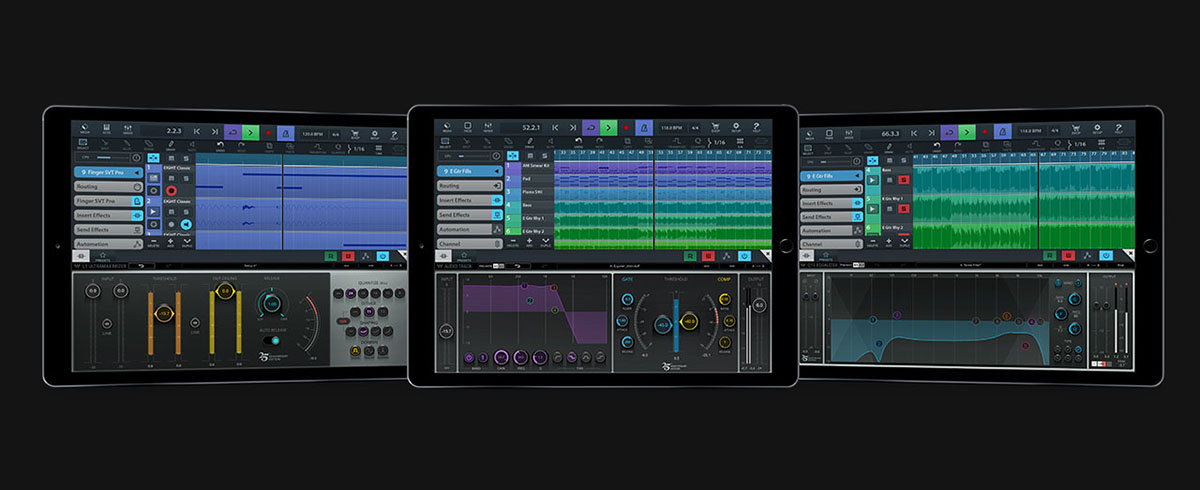Click the 120.0 BPM tempo field, left iPad
1200x490 pixels.
[312, 134]
